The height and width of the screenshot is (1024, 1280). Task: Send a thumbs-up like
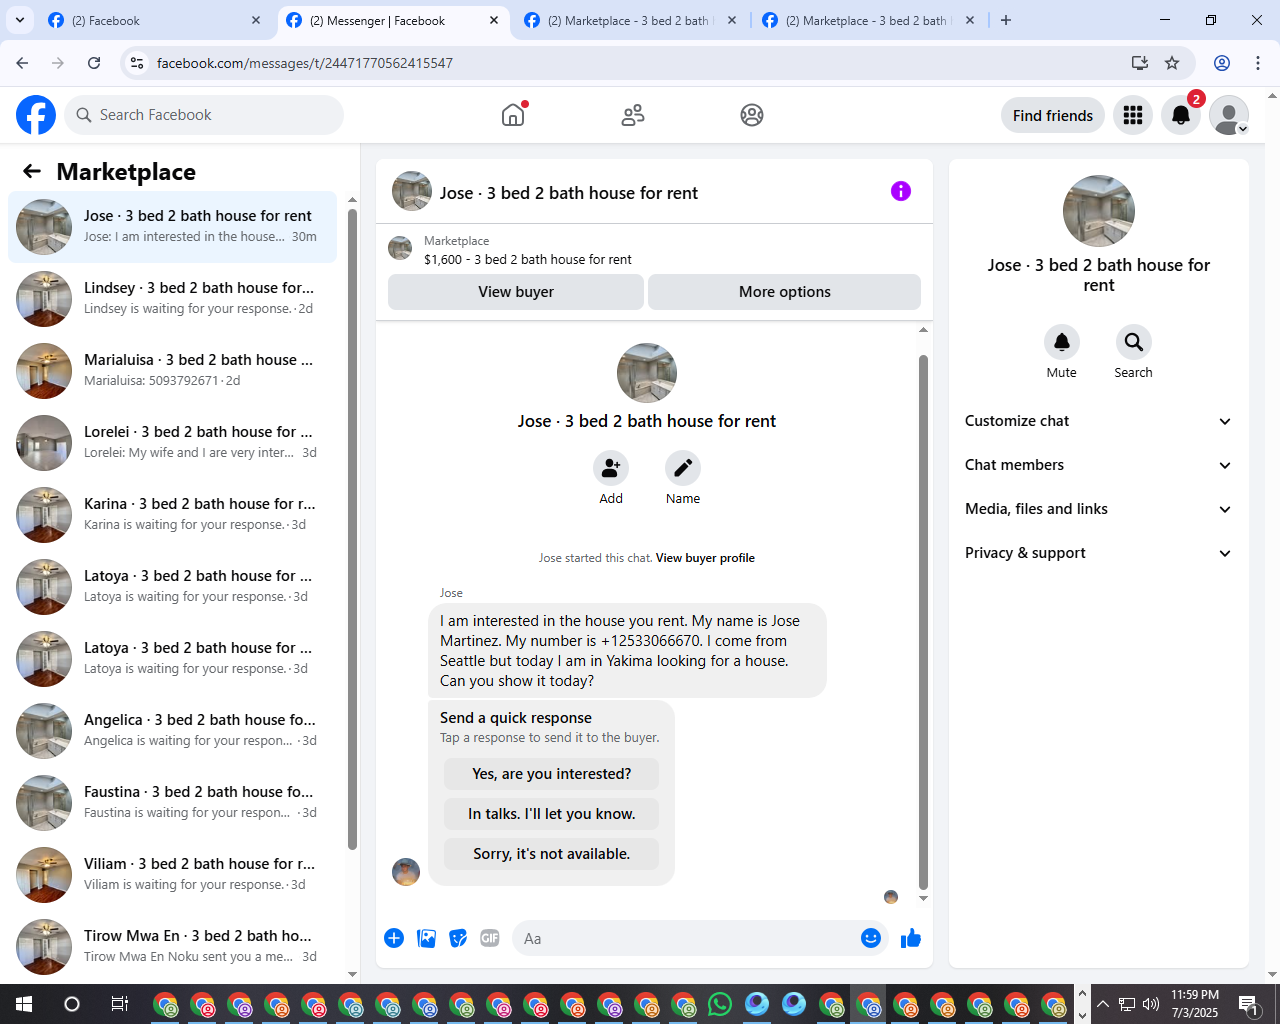coord(911,938)
